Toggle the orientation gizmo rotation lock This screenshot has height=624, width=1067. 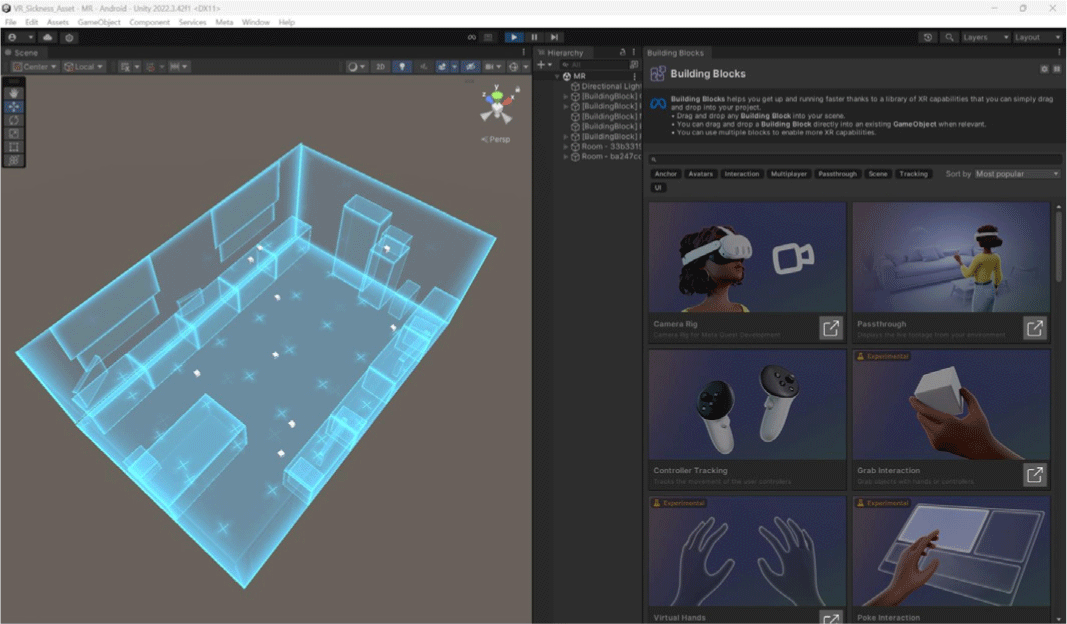click(x=518, y=89)
